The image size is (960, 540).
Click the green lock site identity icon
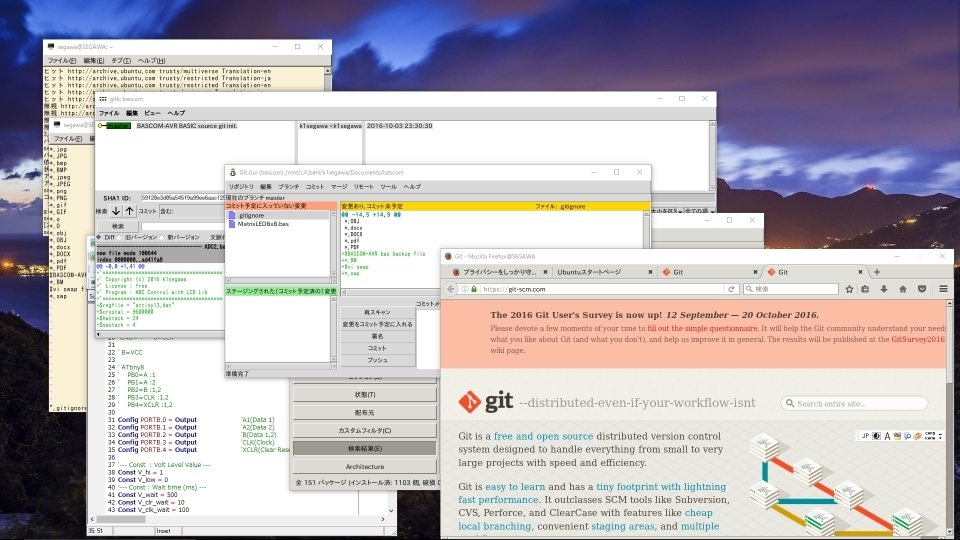pyautogui.click(x=474, y=289)
